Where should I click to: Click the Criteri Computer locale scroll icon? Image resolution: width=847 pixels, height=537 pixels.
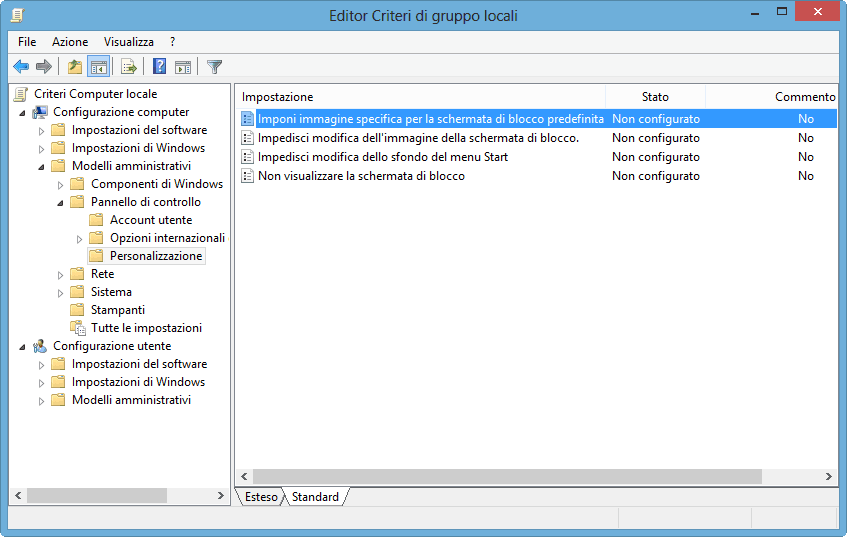click(21, 94)
